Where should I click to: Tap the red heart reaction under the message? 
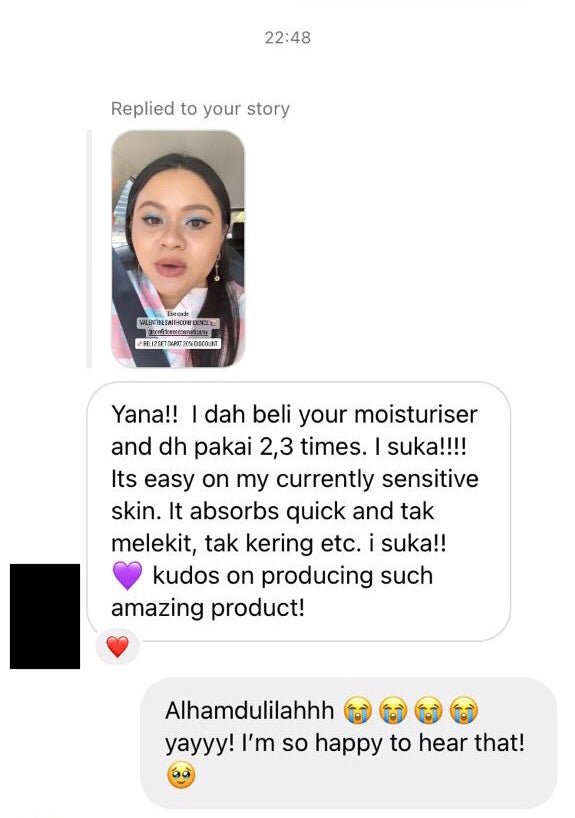pos(117,647)
